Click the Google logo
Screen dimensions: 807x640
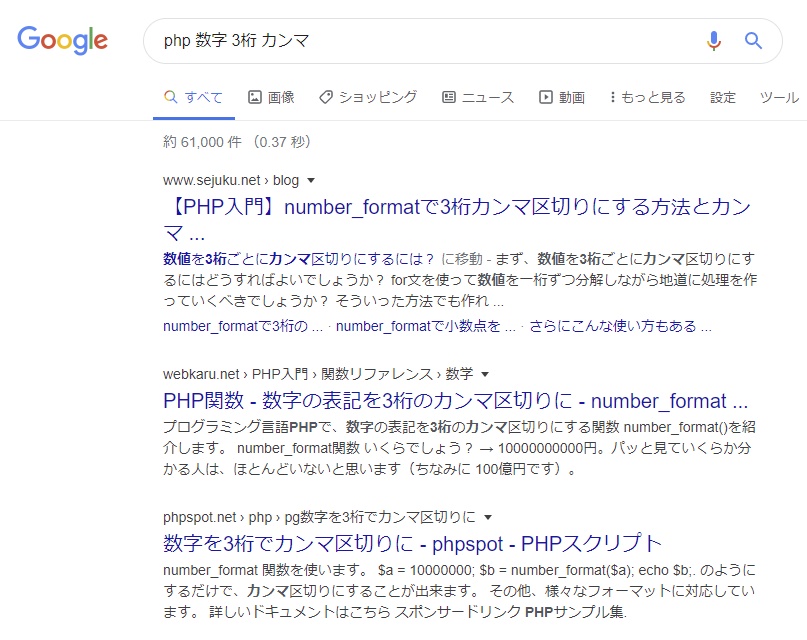62,40
